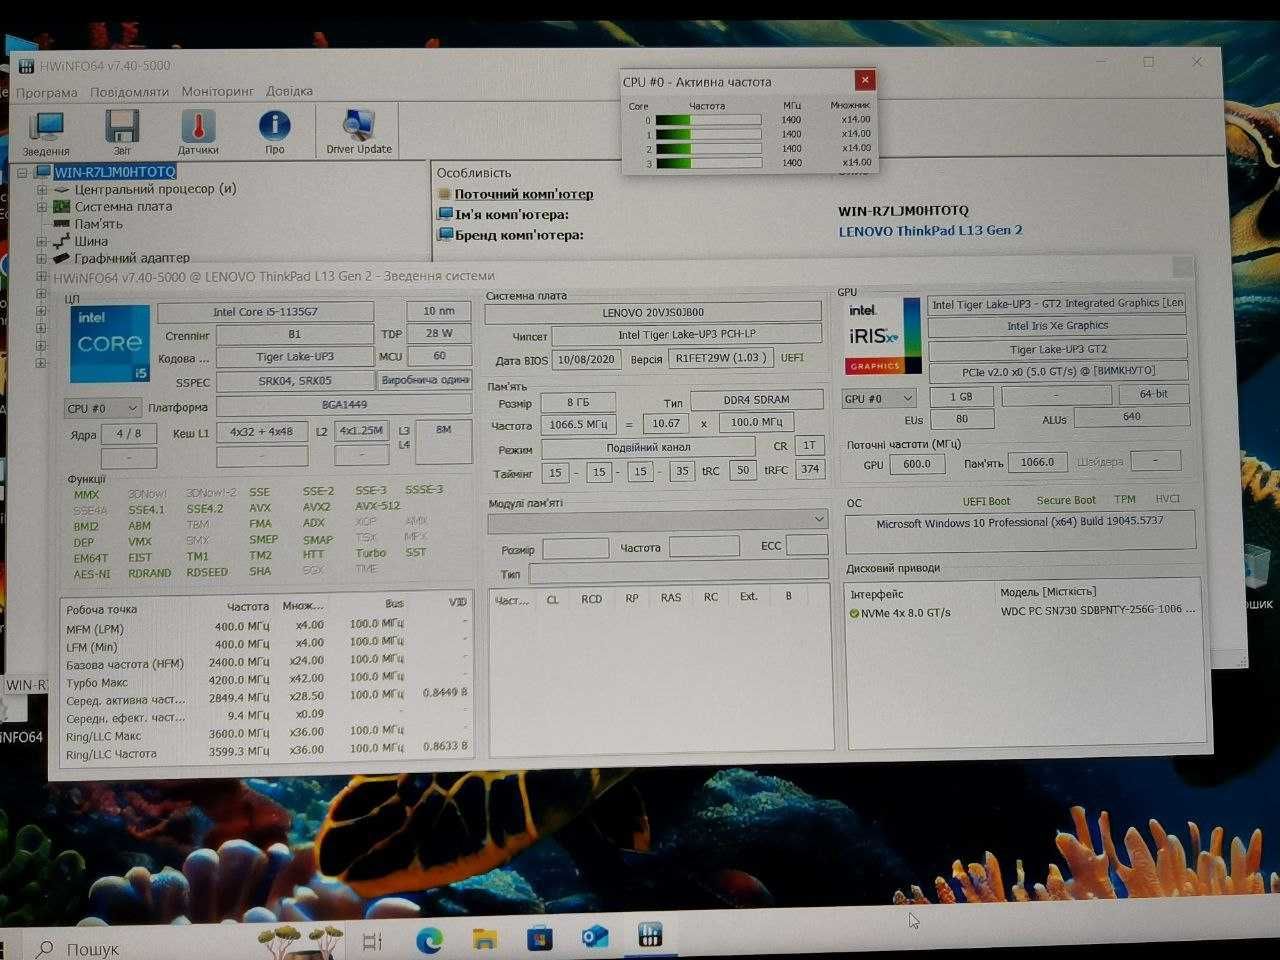Click the Звіт floppy disk report icon
The width and height of the screenshot is (1280, 960).
pos(122,133)
